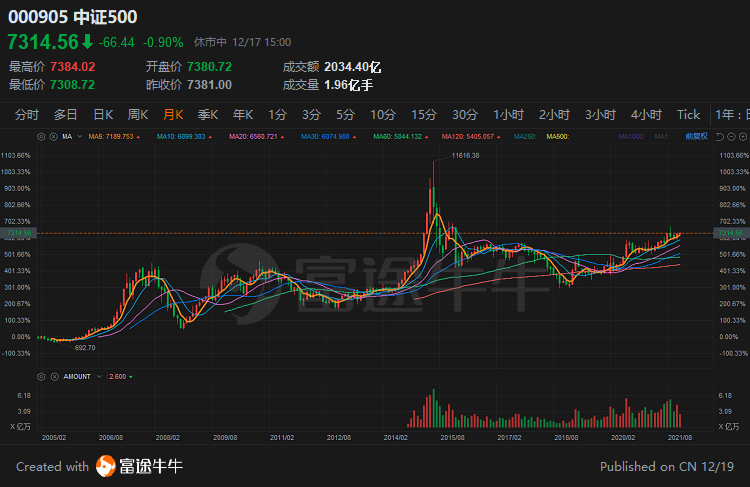The width and height of the screenshot is (750, 487).
Task: Click the chart reset undo arrow icon
Action: [719, 137]
